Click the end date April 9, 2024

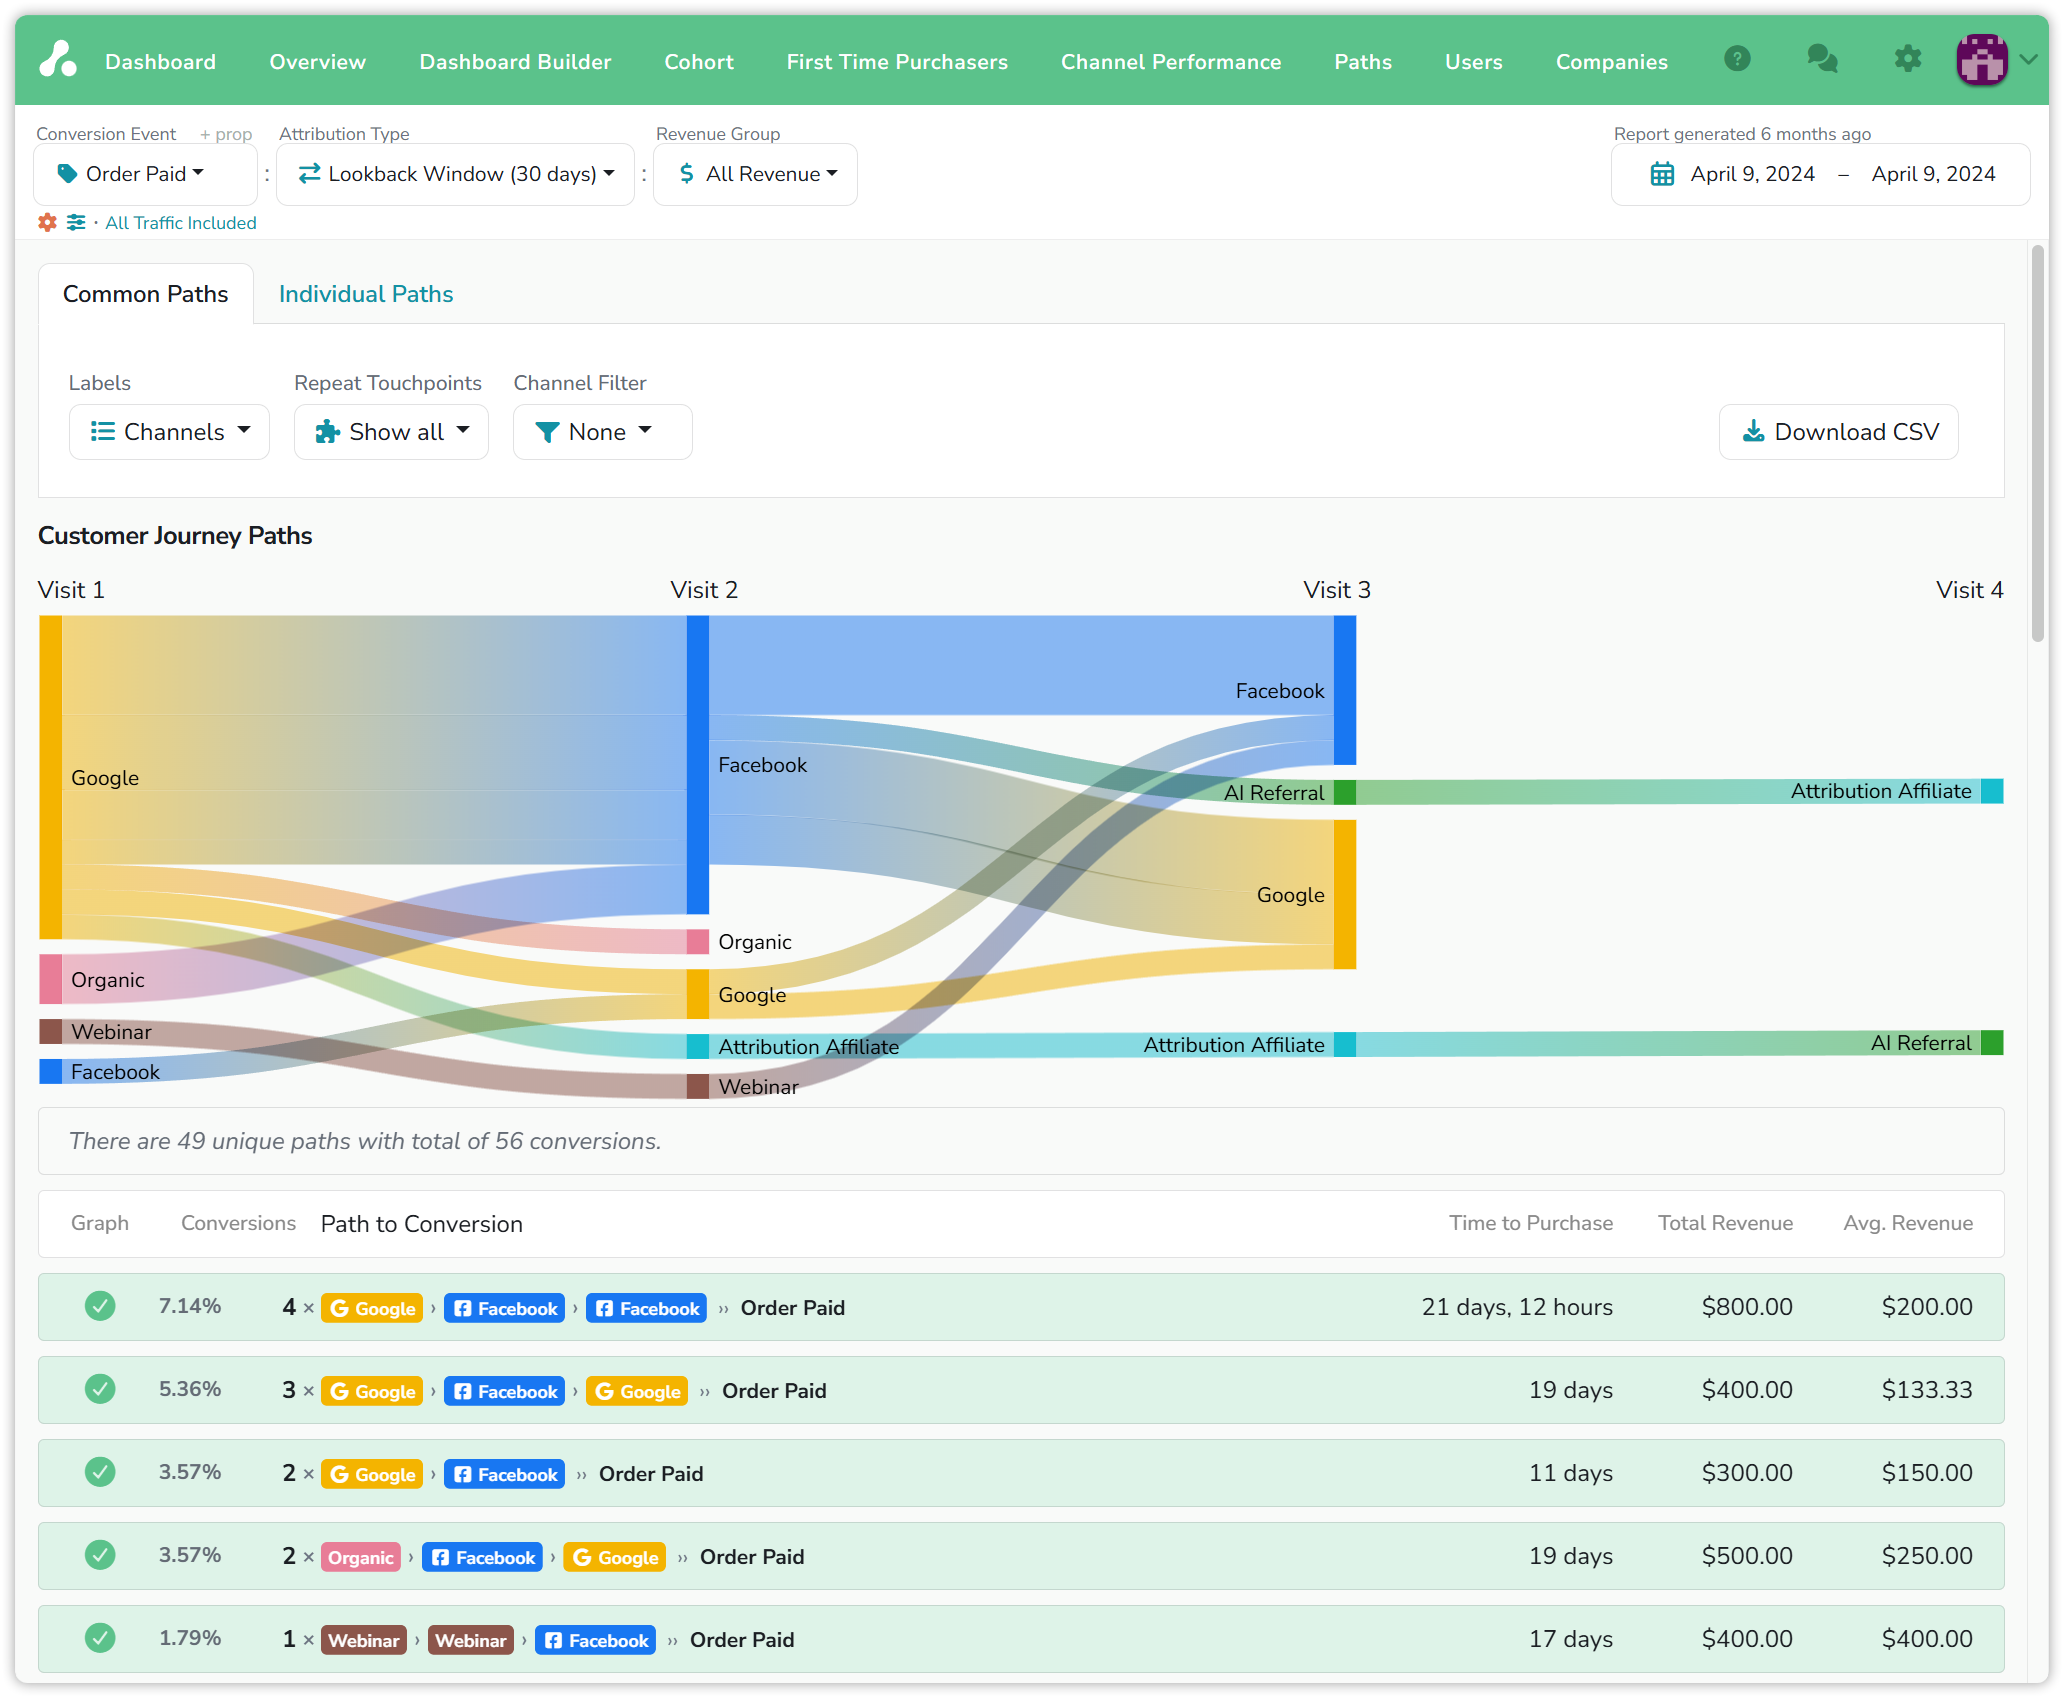coord(1933,174)
